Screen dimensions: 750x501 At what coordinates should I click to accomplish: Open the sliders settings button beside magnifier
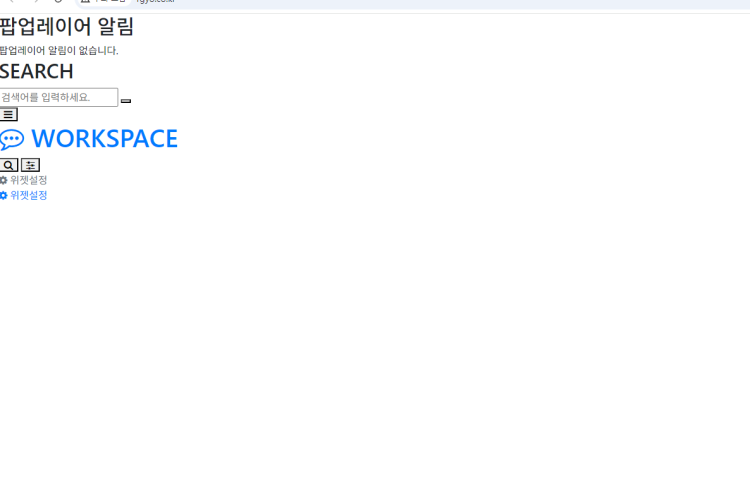click(31, 165)
